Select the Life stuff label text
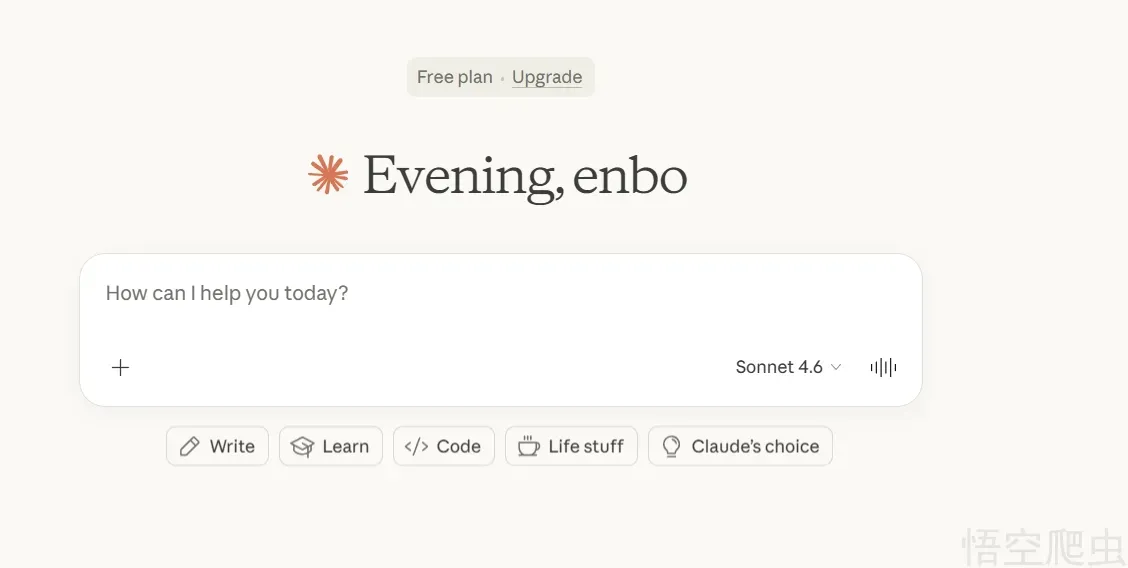This screenshot has width=1128, height=568. [586, 446]
